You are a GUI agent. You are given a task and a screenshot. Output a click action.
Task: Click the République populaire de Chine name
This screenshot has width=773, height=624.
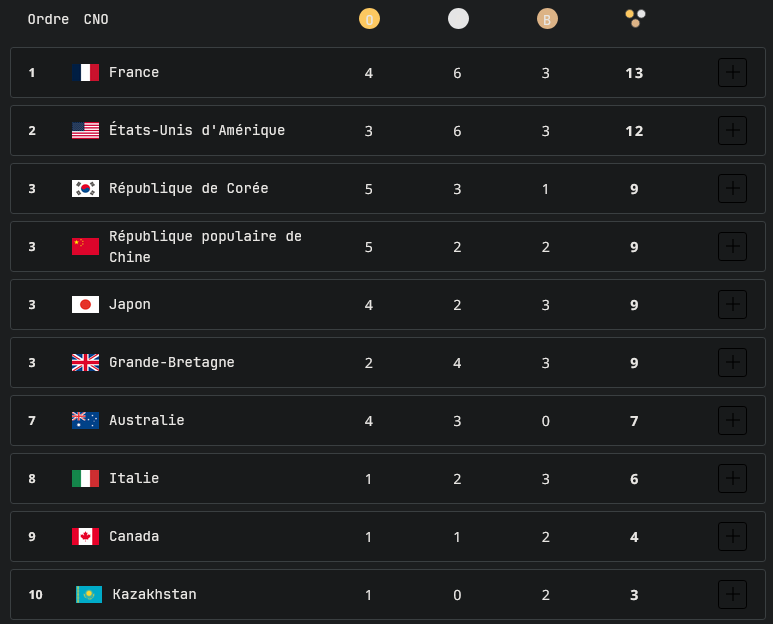(205, 247)
